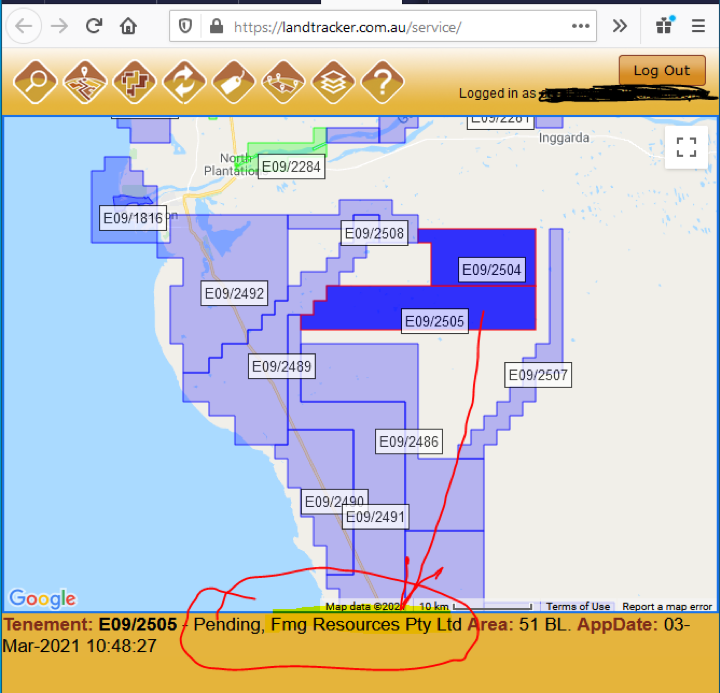This screenshot has height=693, width=720.
Task: Toggle fullscreen map view
Action: (686, 147)
